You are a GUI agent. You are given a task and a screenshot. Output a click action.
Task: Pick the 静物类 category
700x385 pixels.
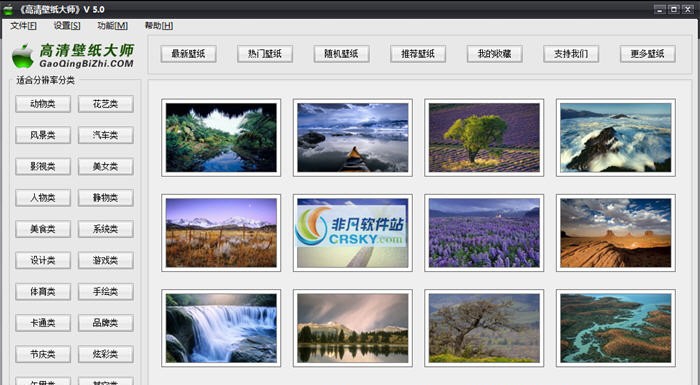(106, 198)
